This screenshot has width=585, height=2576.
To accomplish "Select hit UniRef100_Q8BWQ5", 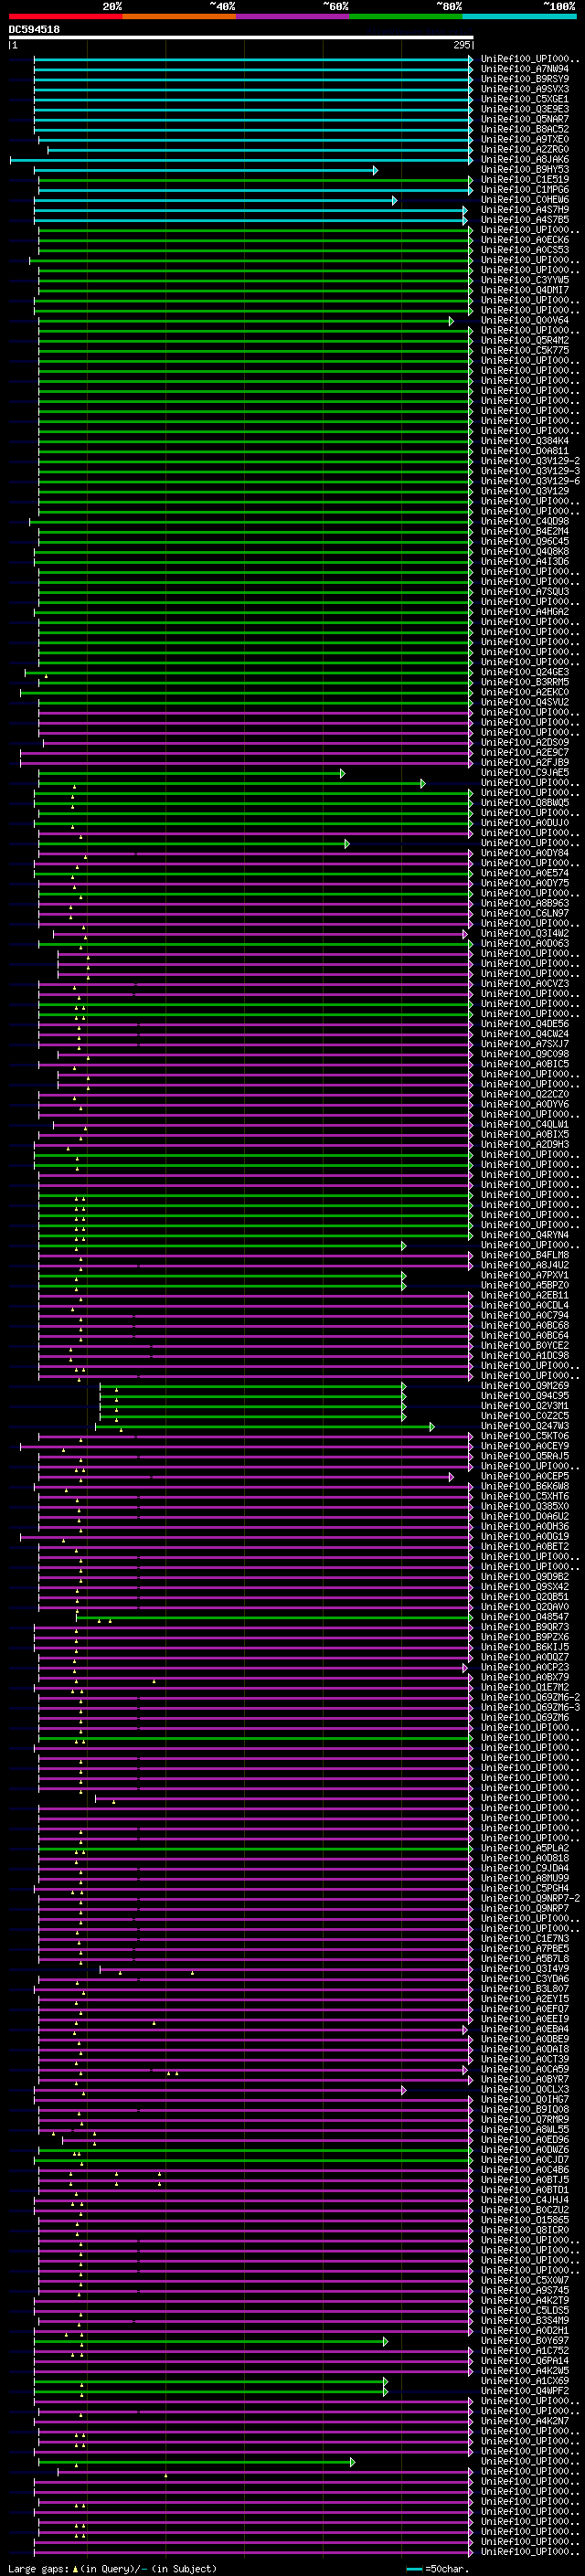I will click(x=525, y=803).
